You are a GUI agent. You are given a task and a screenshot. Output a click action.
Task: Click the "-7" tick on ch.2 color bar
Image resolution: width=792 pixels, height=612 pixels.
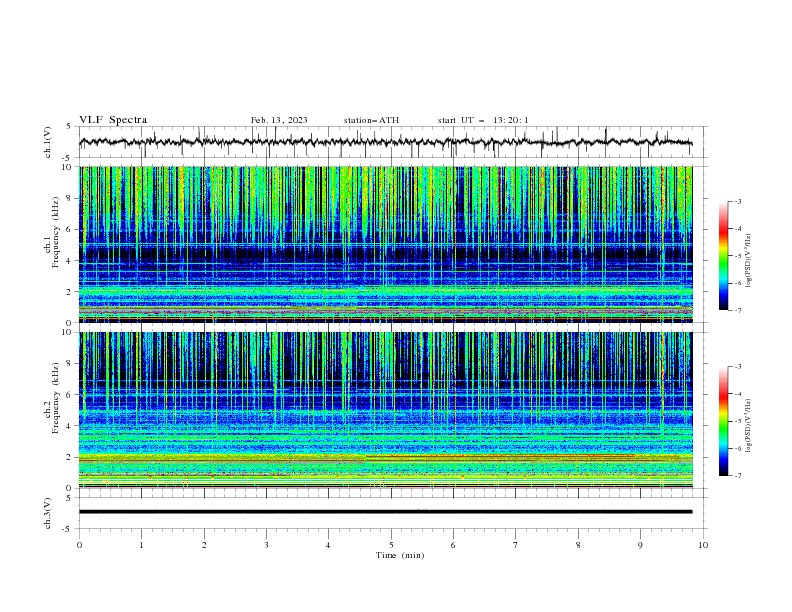737,475
